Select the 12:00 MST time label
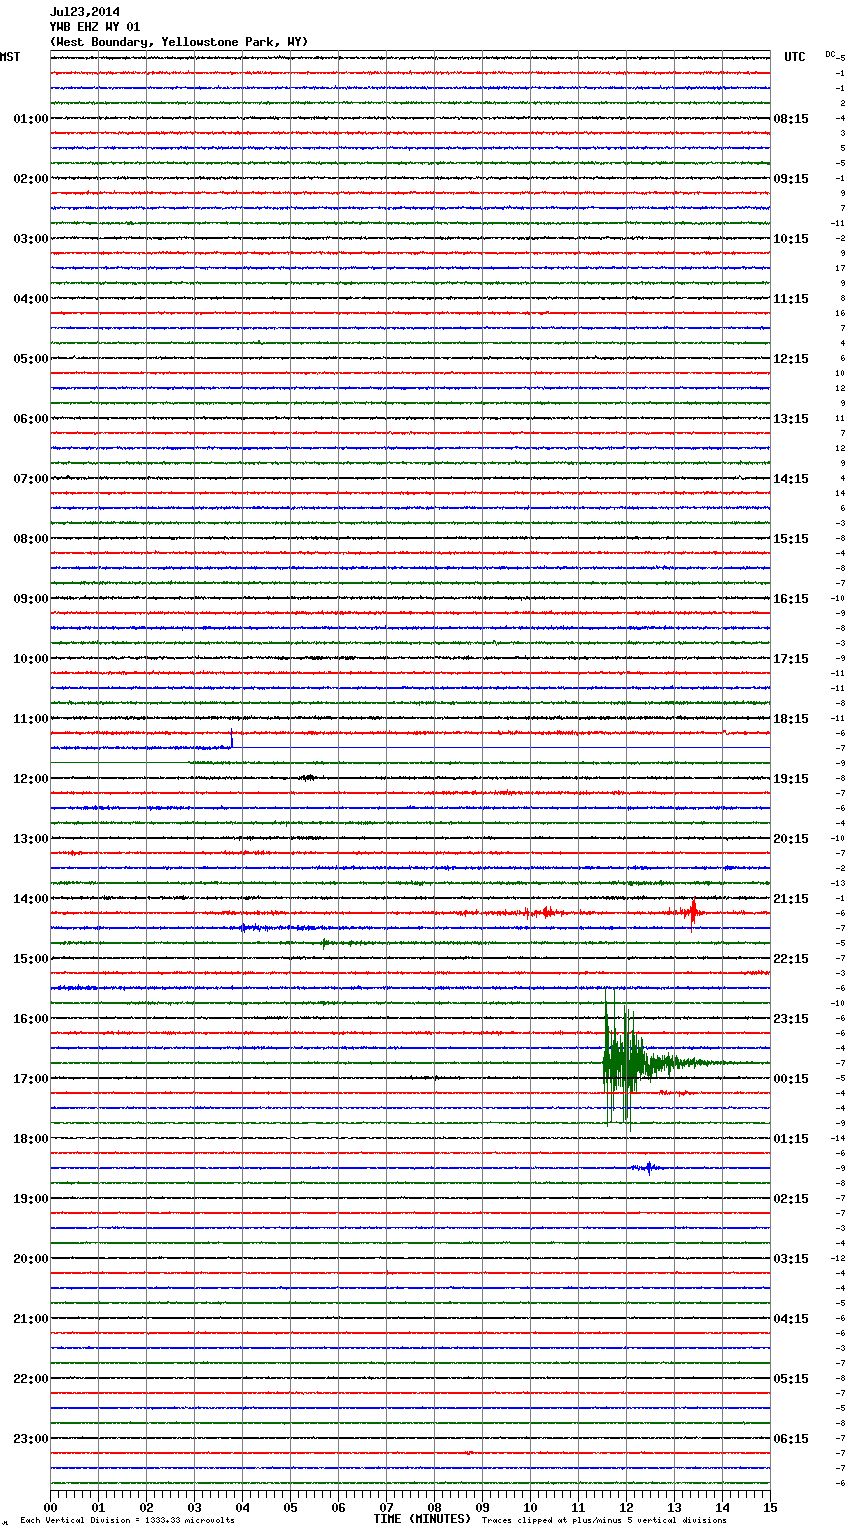850x1534 pixels. (x=31, y=779)
